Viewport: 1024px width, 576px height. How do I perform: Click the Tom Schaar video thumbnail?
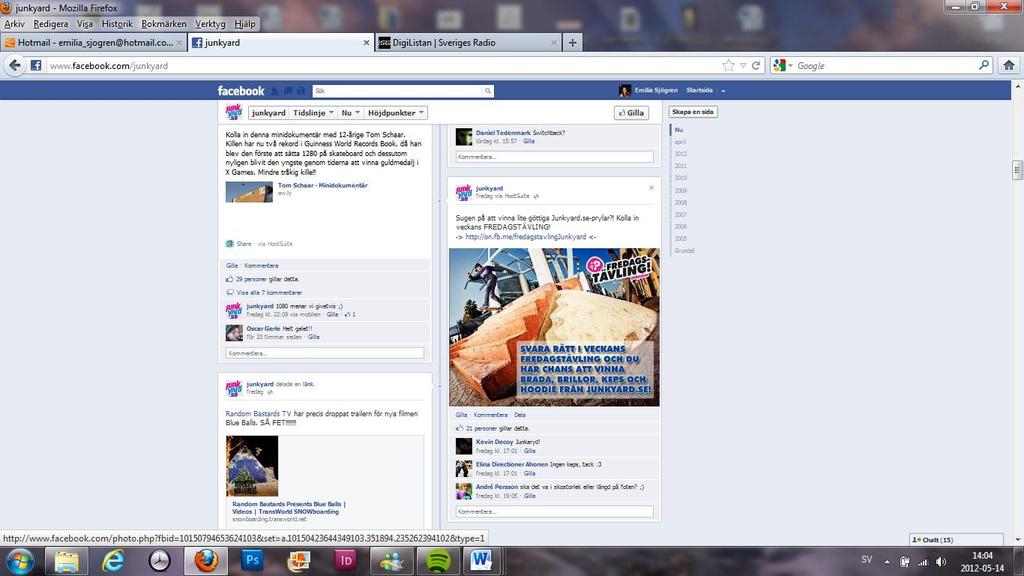coord(249,192)
